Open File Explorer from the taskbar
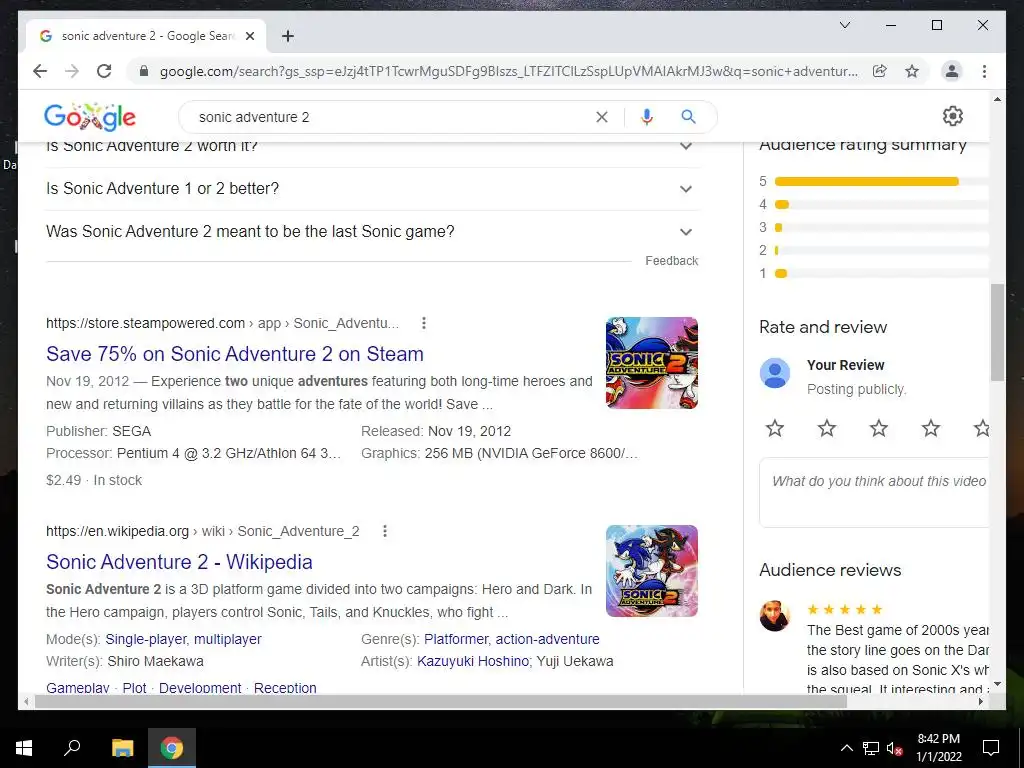1024x768 pixels. pyautogui.click(x=122, y=748)
